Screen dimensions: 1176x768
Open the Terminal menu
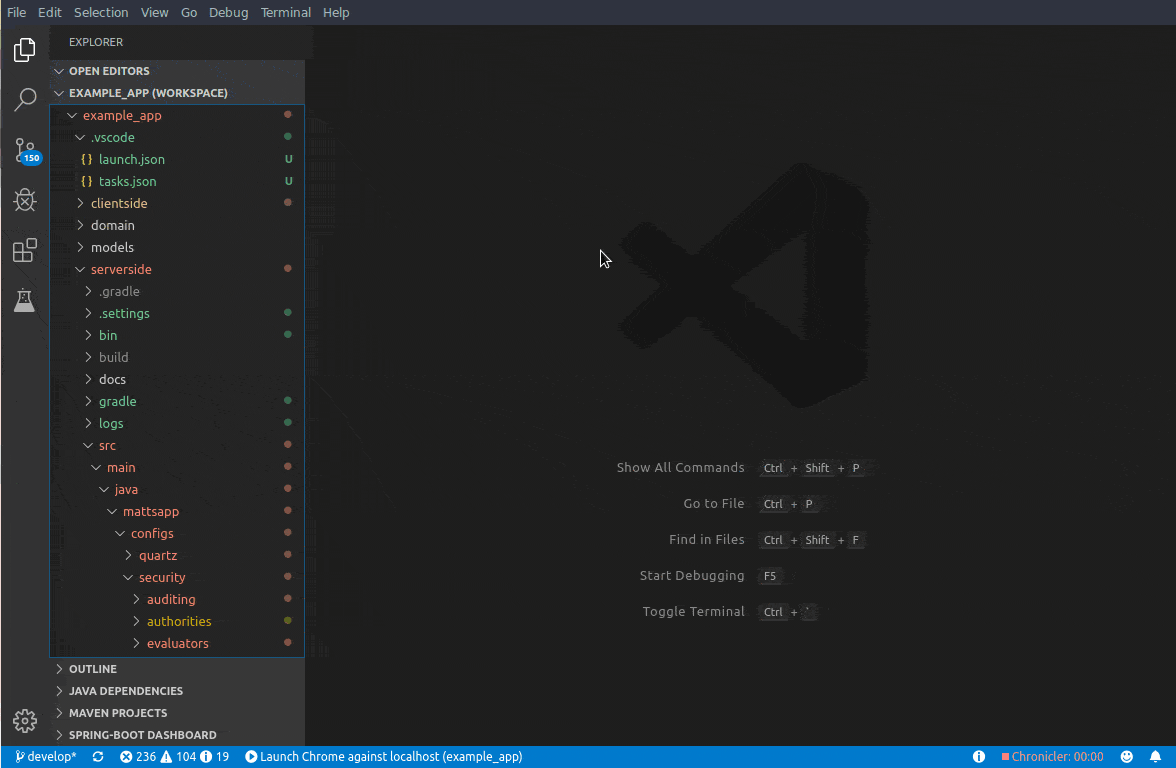click(x=286, y=12)
